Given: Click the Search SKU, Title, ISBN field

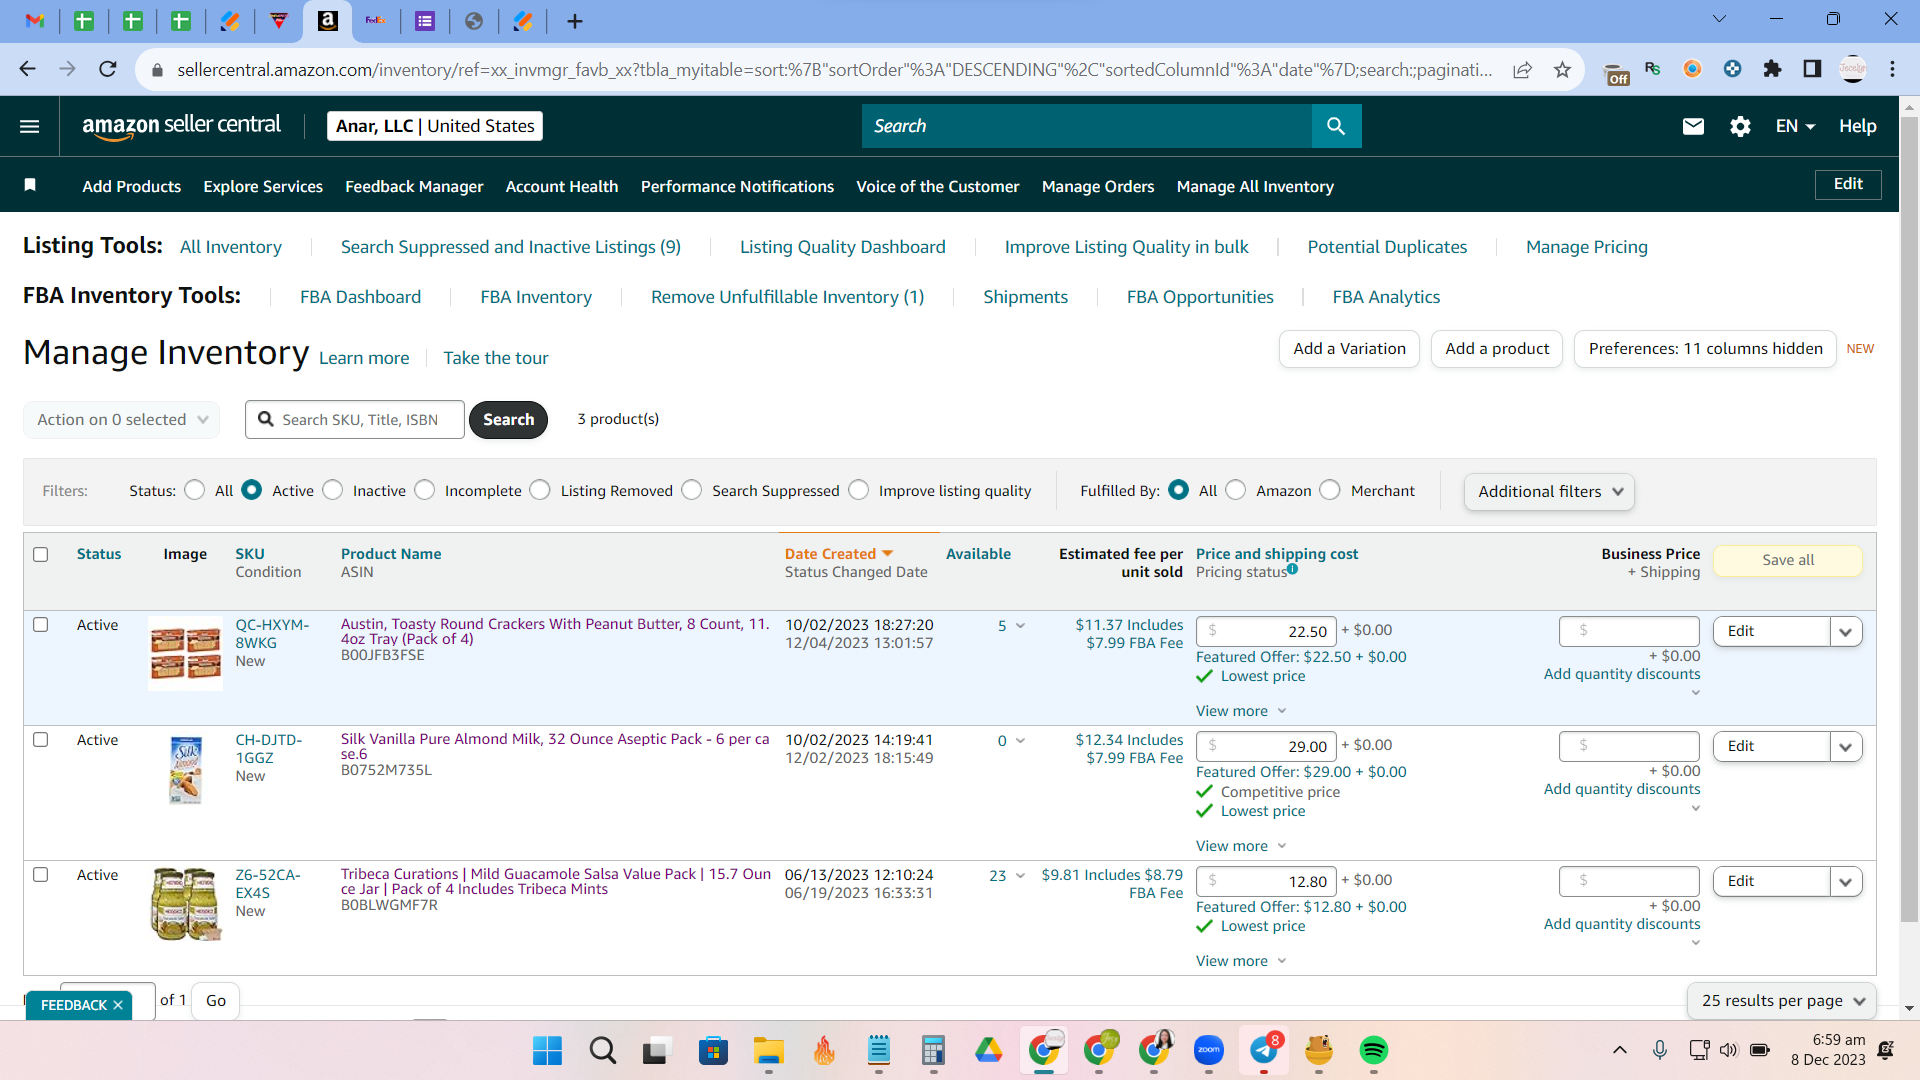Looking at the screenshot, I should 355,420.
